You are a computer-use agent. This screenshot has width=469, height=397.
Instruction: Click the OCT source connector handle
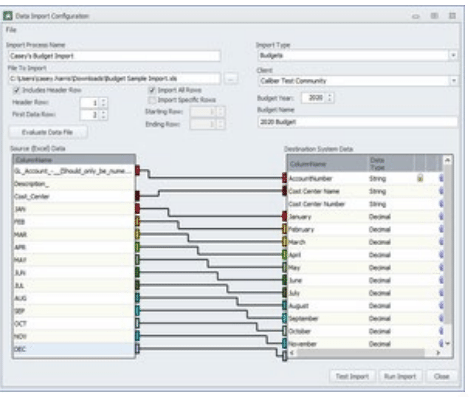point(137,323)
